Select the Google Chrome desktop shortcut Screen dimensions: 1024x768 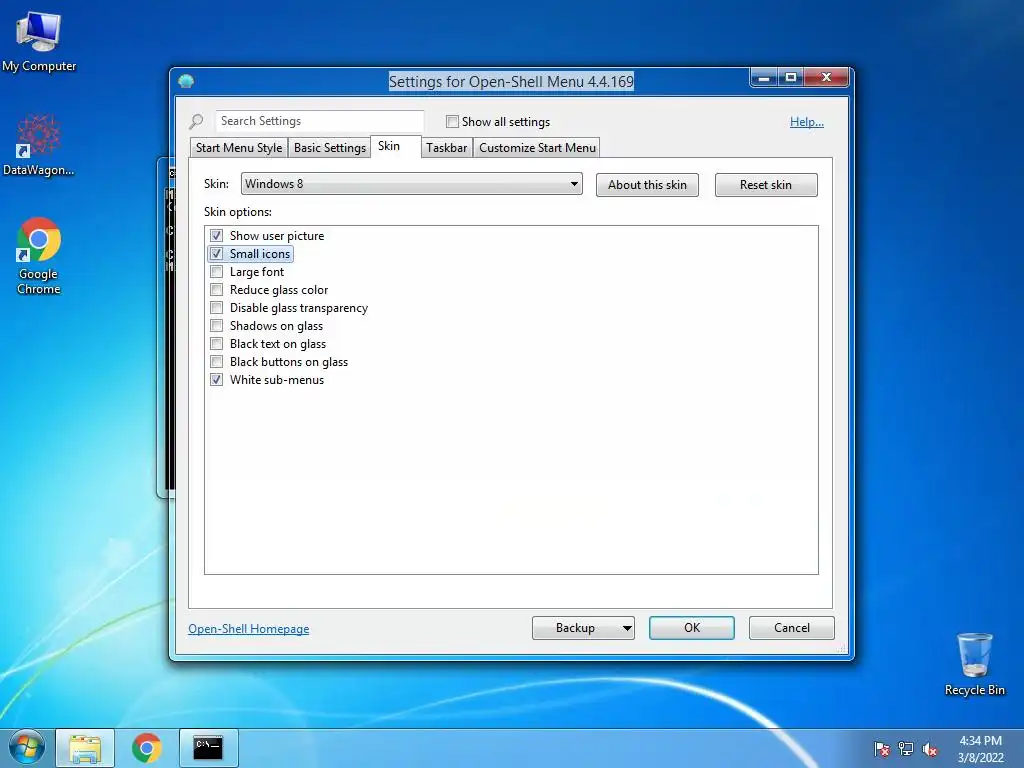point(39,255)
